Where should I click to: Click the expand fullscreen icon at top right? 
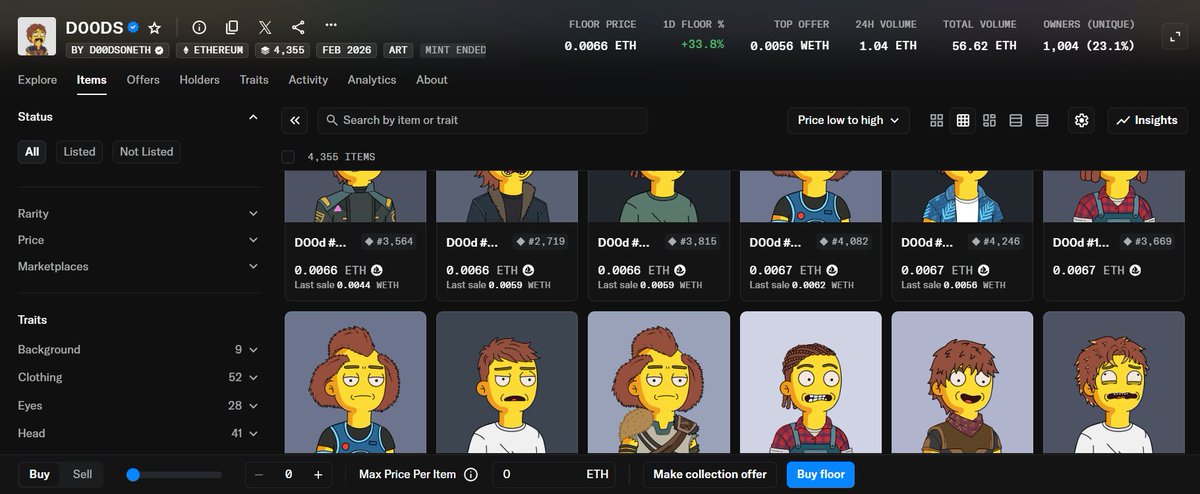tap(1174, 36)
